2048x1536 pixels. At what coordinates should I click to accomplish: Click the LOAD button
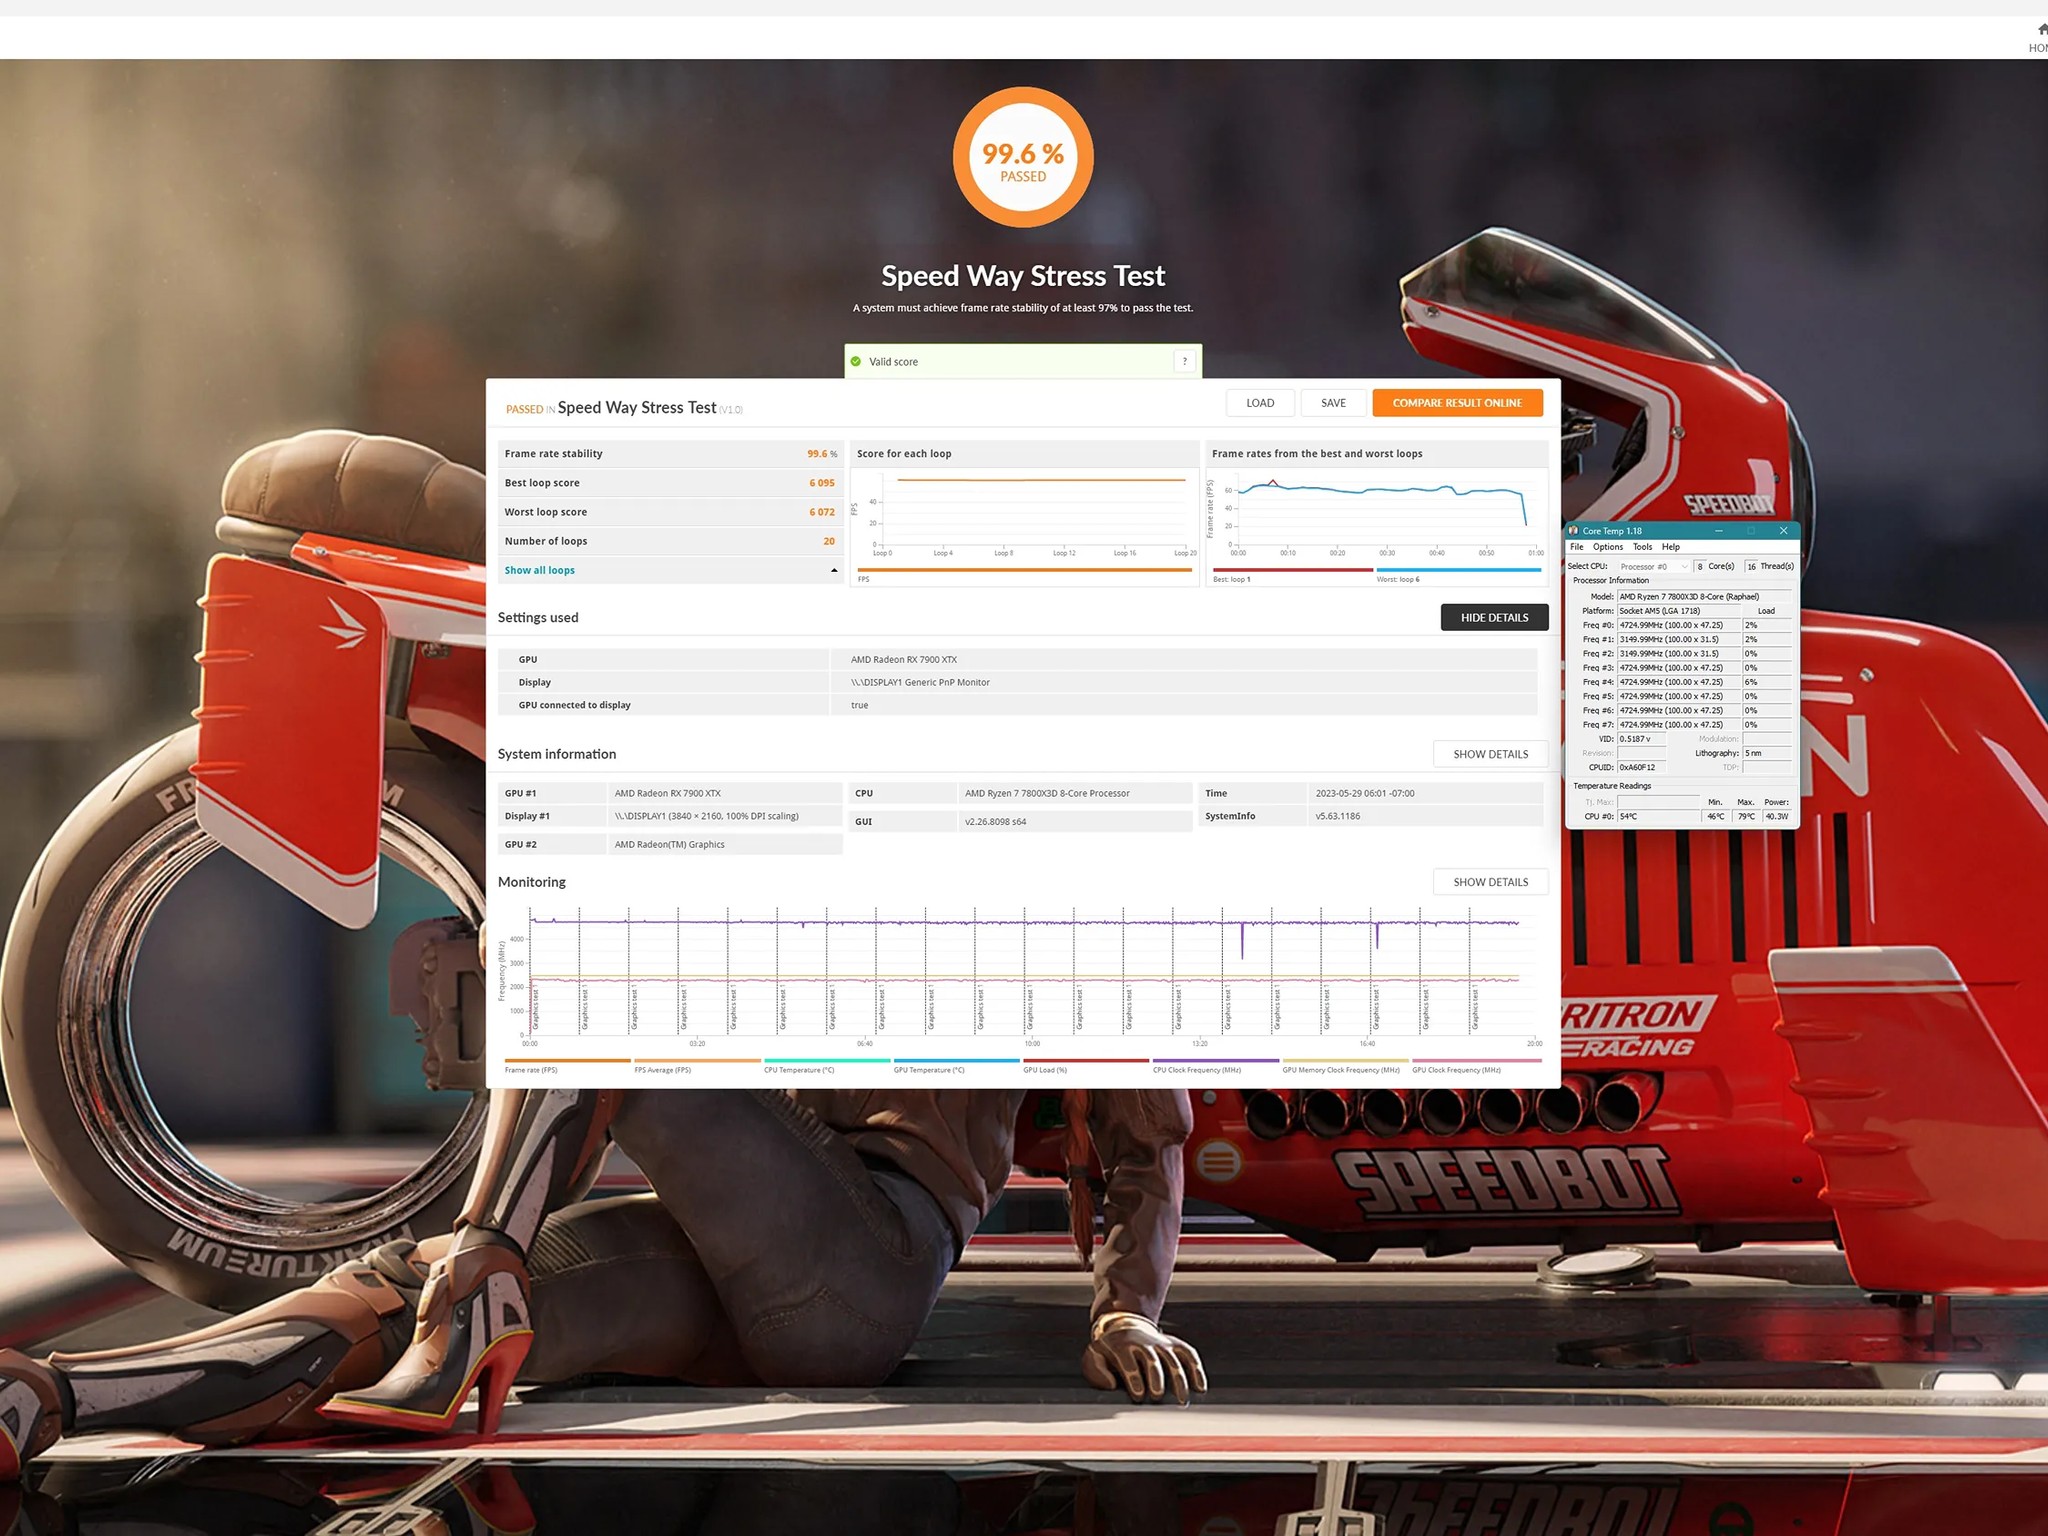(x=1260, y=403)
